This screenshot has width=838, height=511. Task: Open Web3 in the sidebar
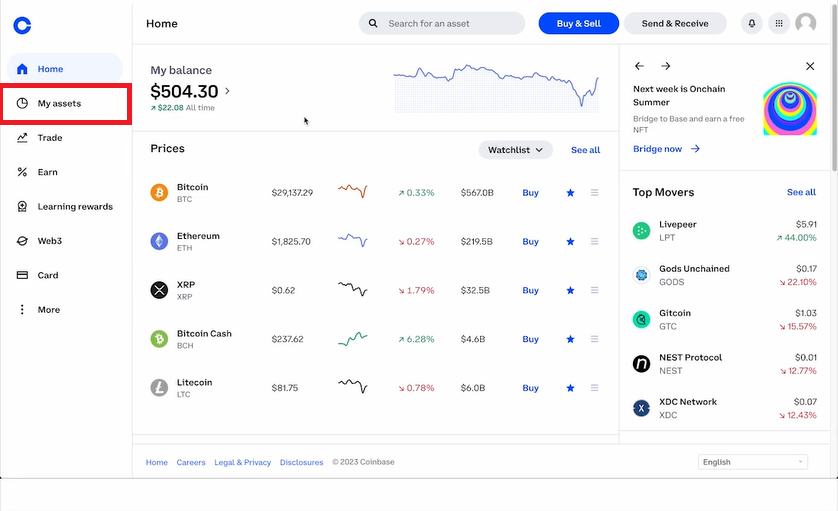pyautogui.click(x=64, y=241)
